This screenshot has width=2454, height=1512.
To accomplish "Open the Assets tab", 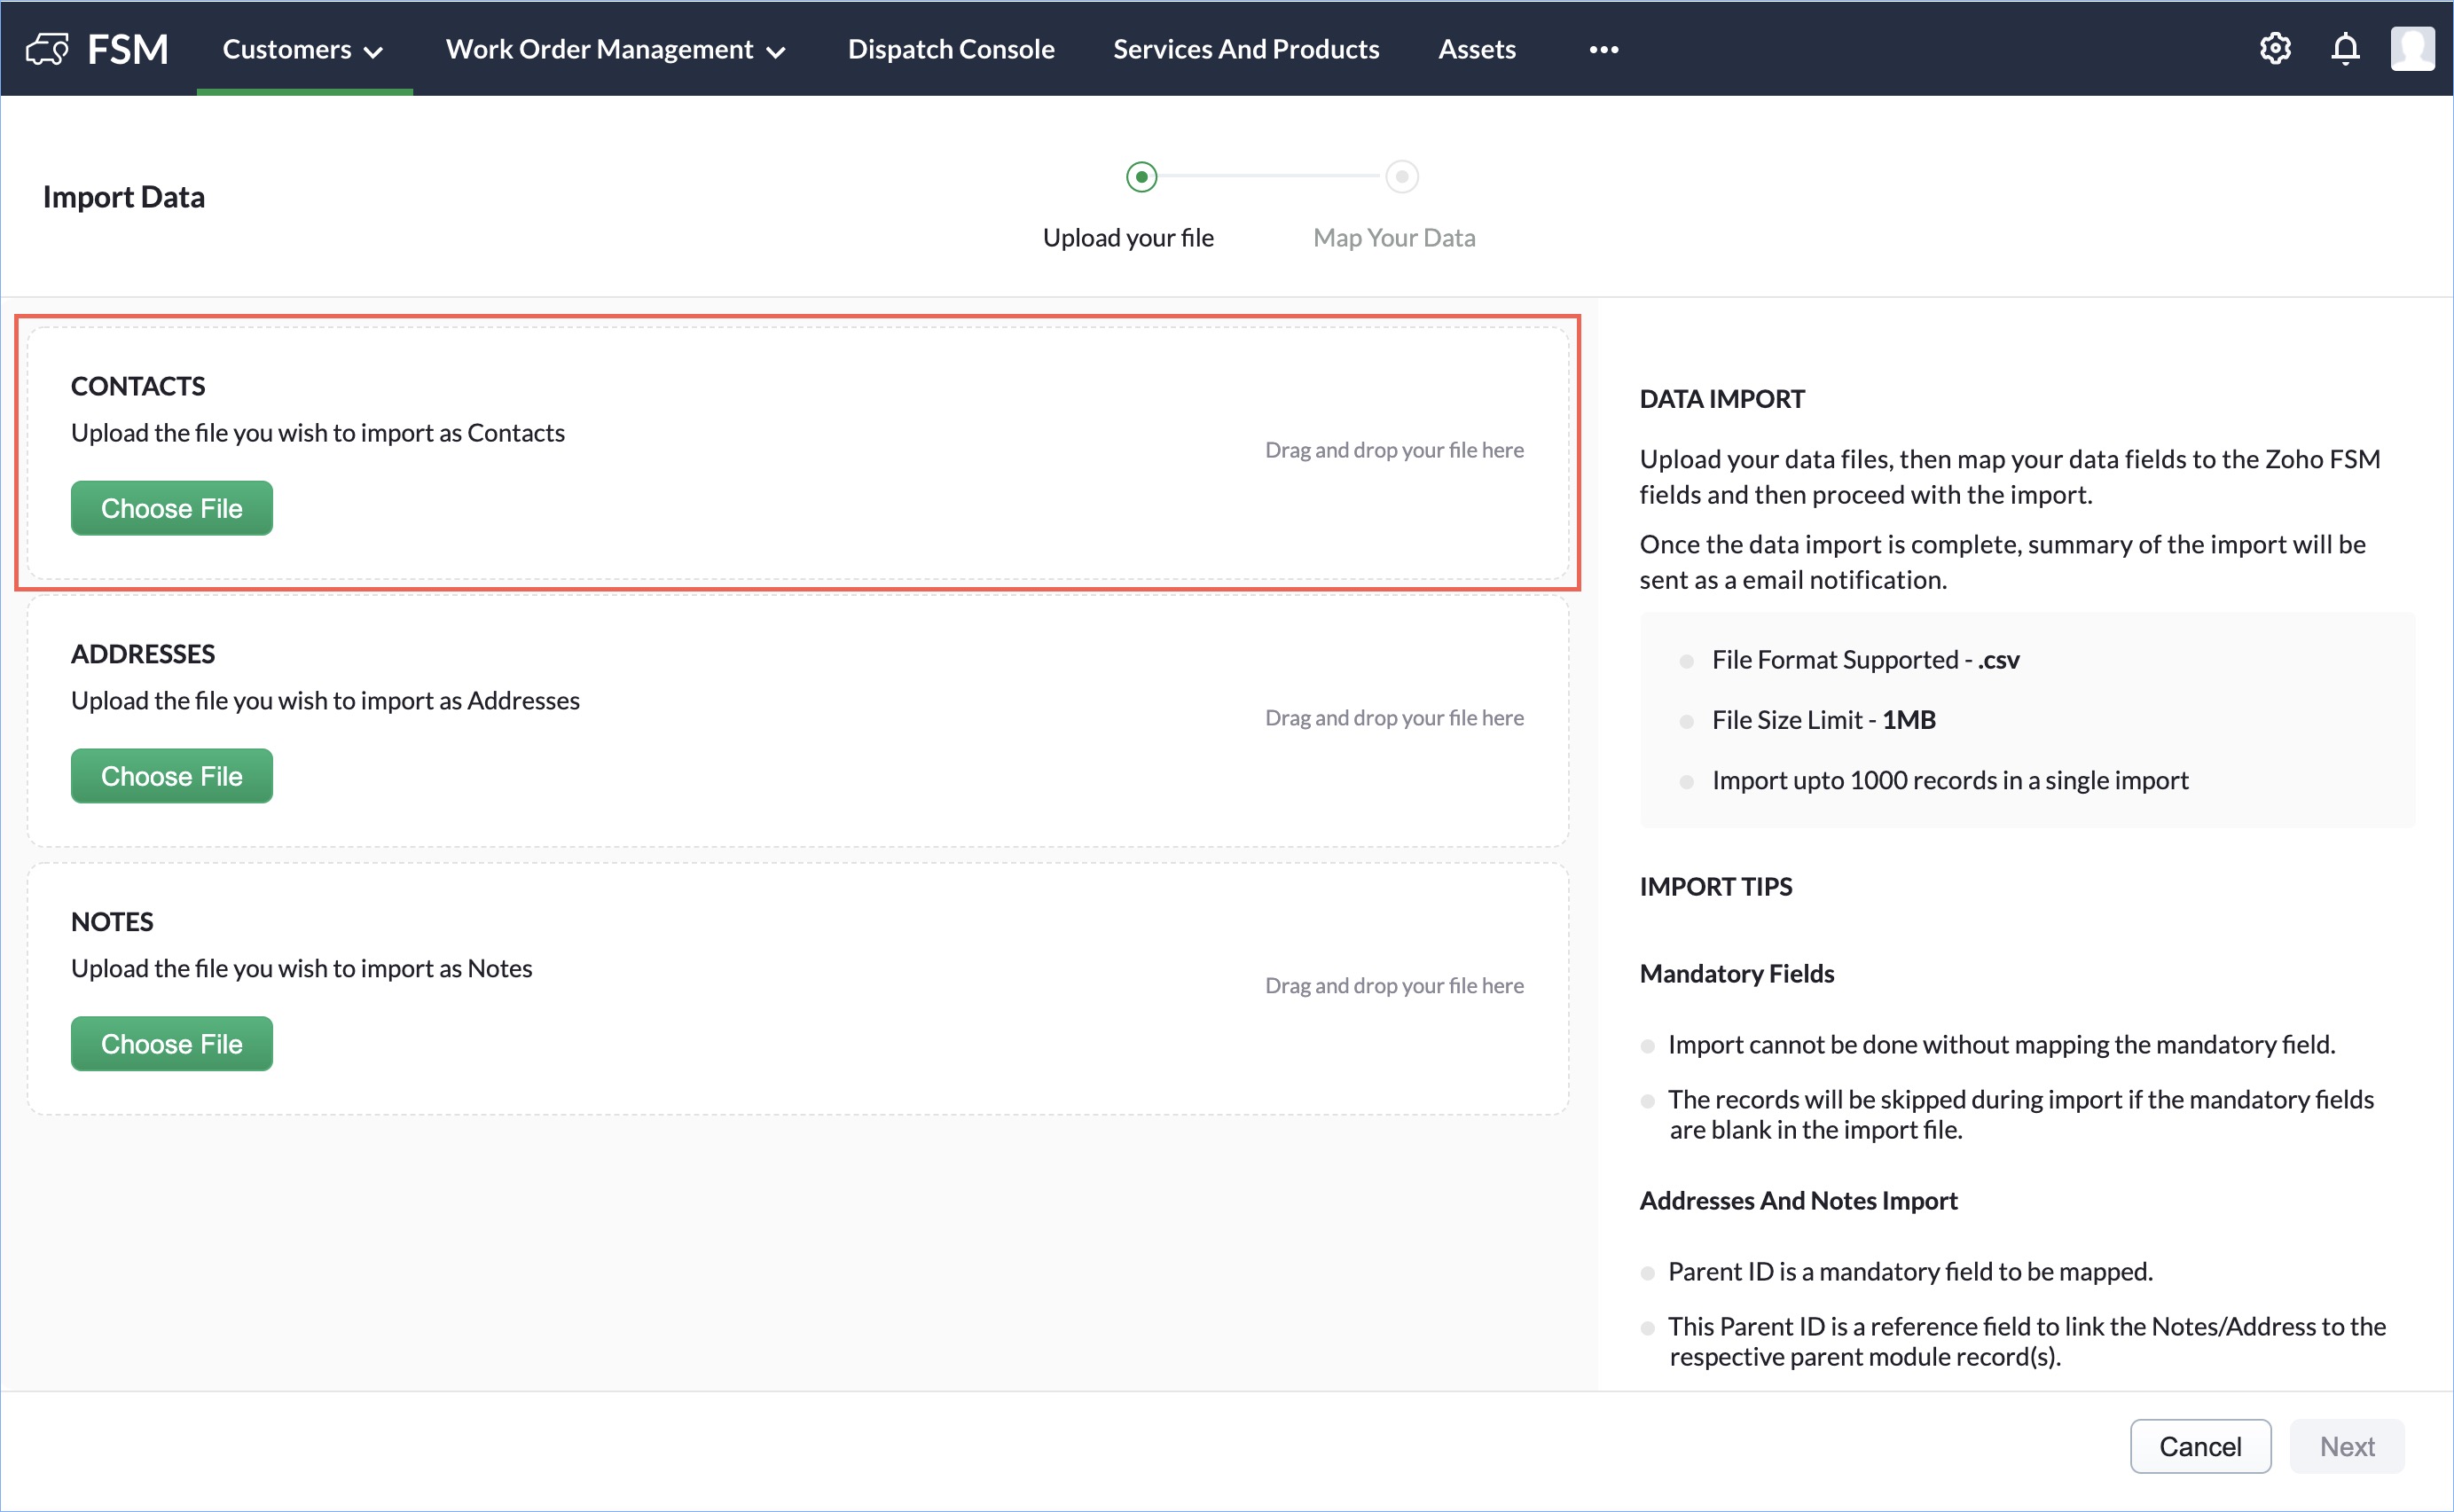I will (1476, 49).
